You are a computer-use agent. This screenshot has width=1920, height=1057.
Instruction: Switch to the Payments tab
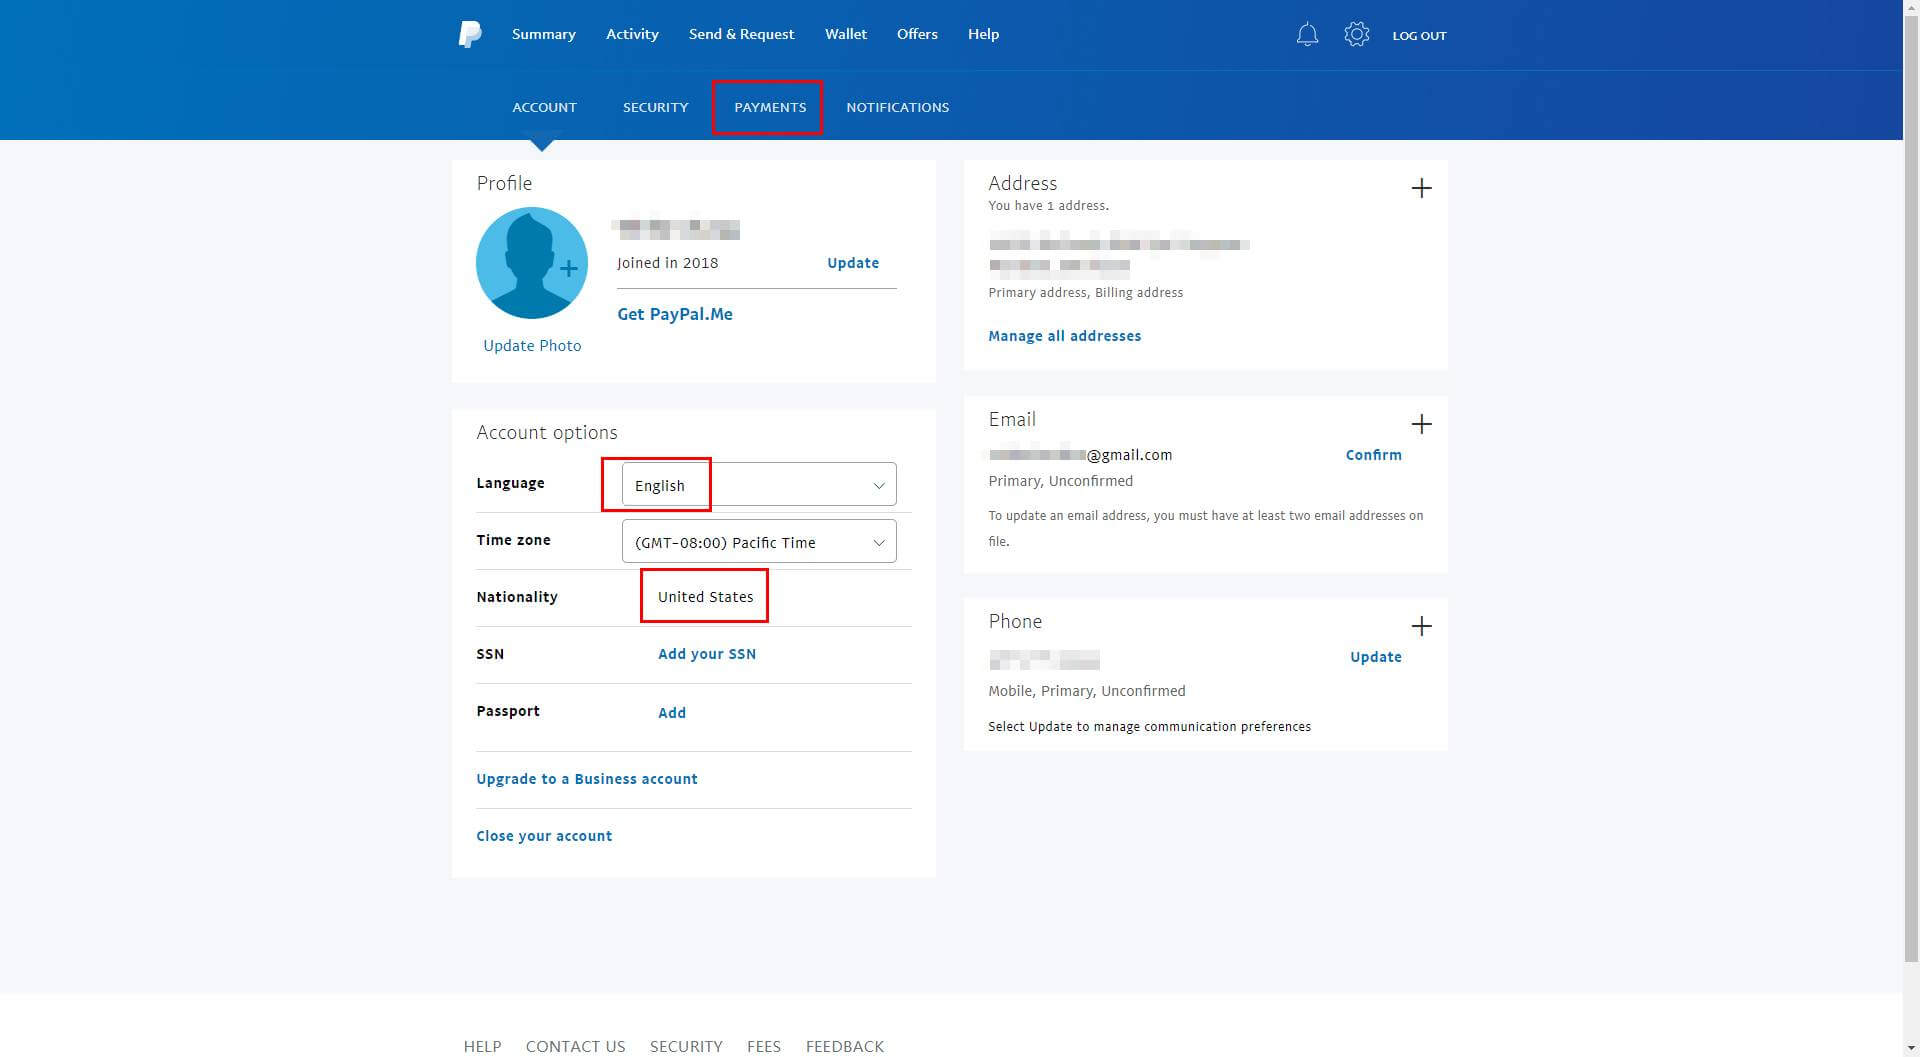pos(769,107)
